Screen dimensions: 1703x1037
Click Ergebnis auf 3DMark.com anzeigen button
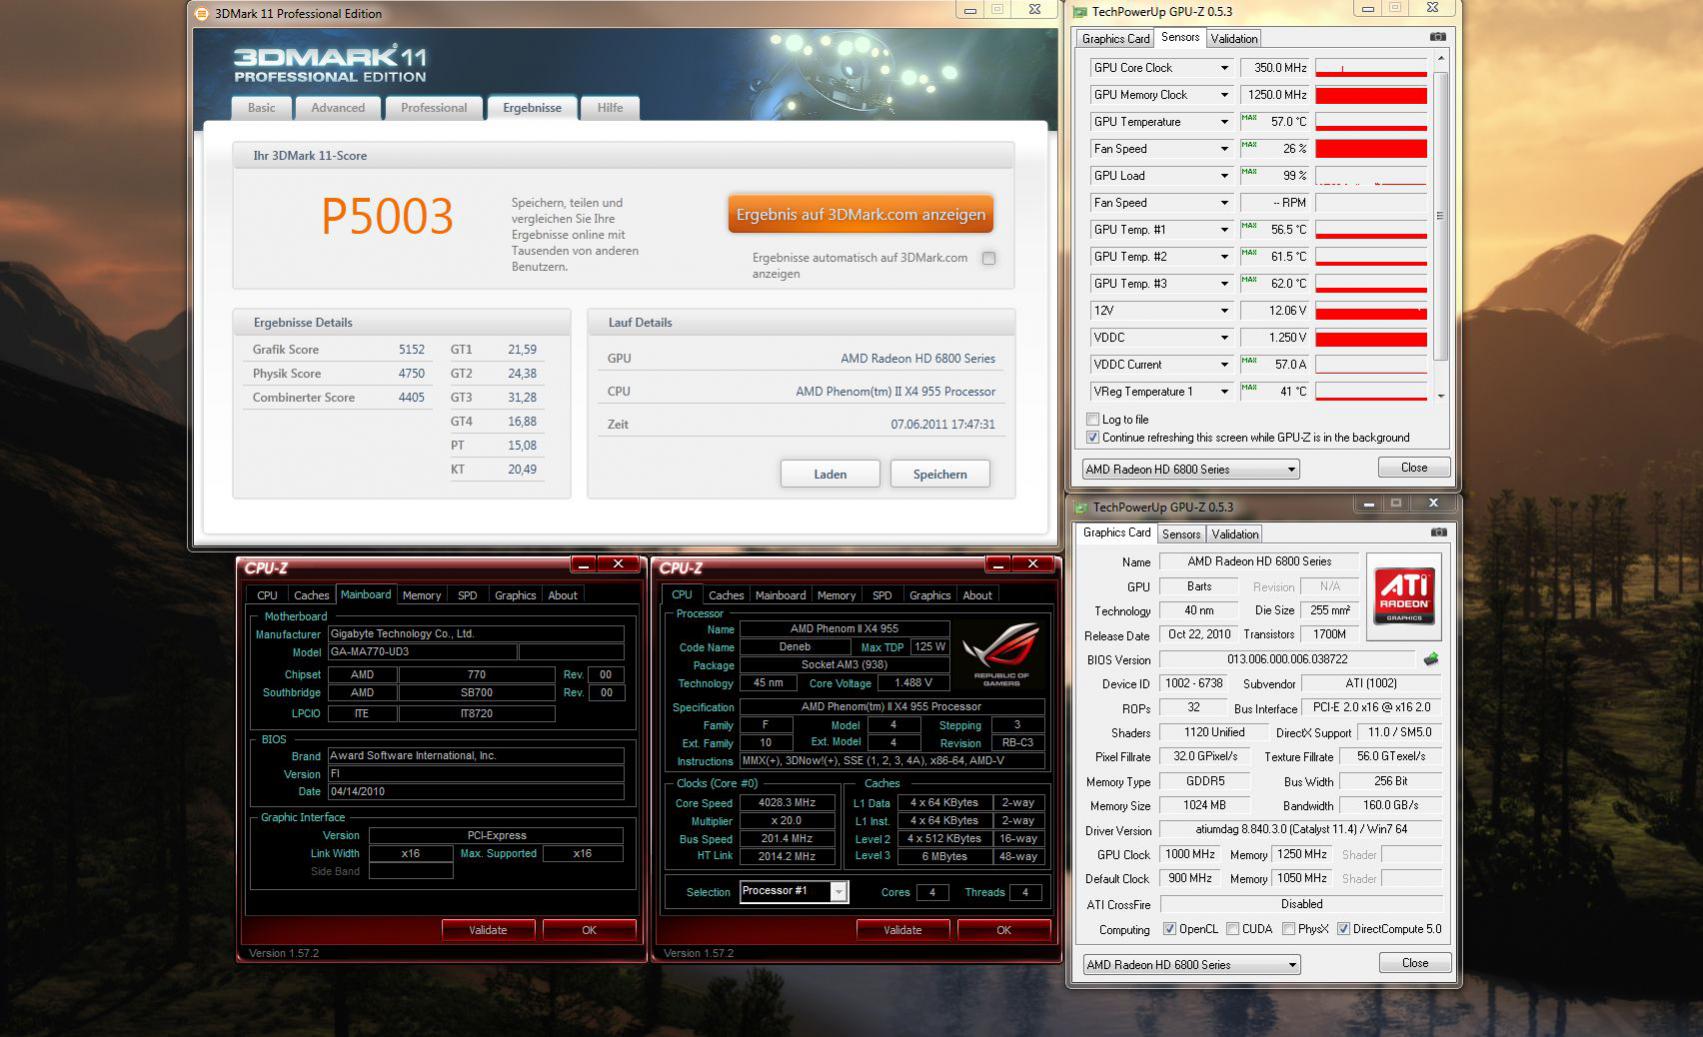[x=861, y=214]
